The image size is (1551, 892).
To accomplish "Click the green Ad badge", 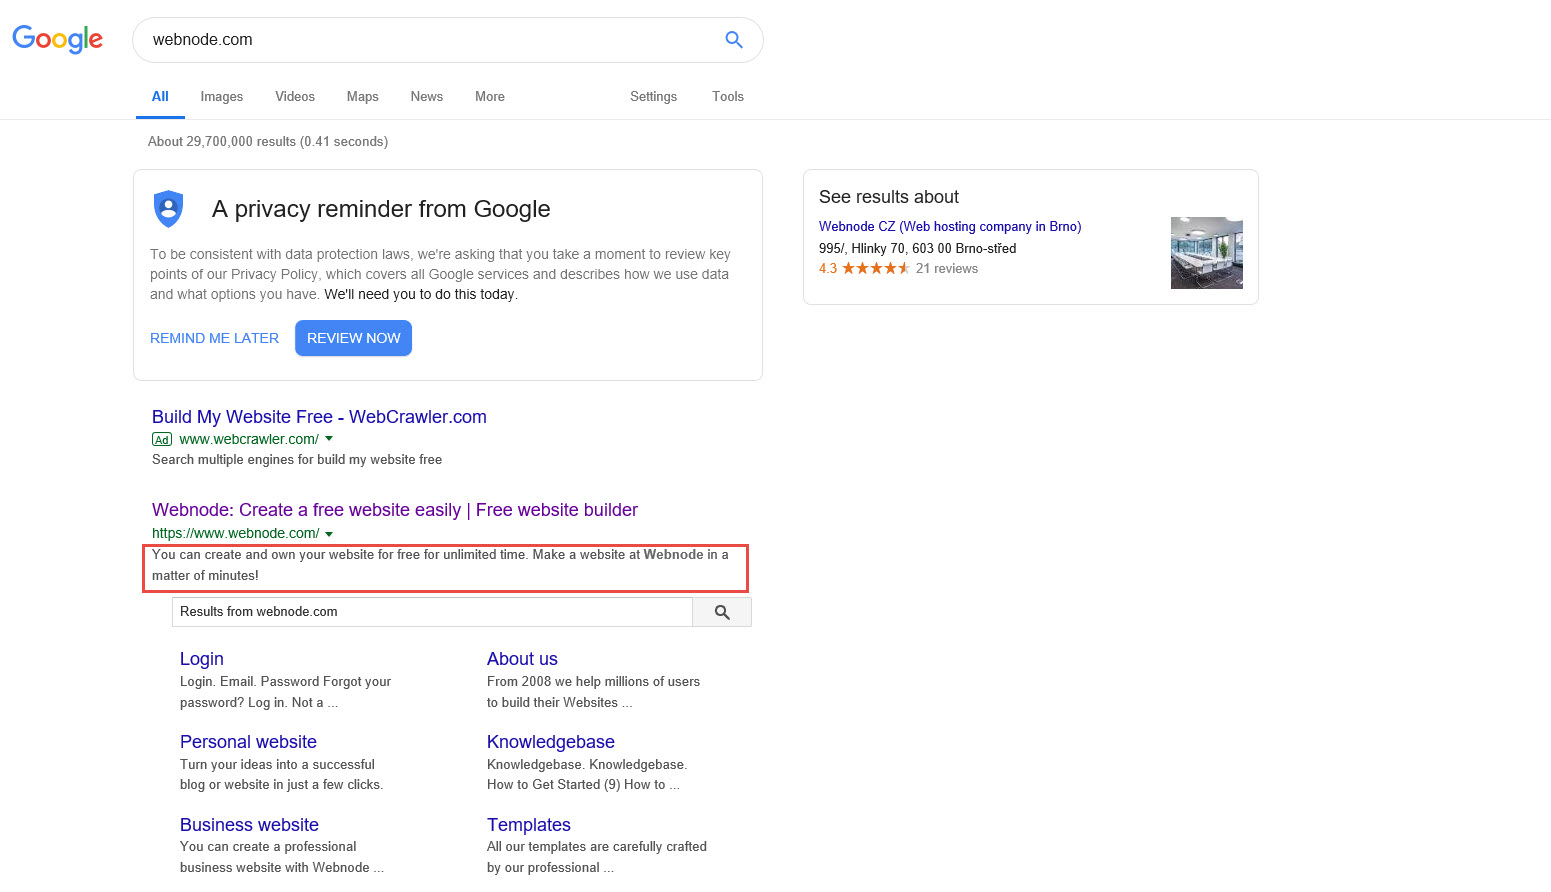I will [x=162, y=439].
